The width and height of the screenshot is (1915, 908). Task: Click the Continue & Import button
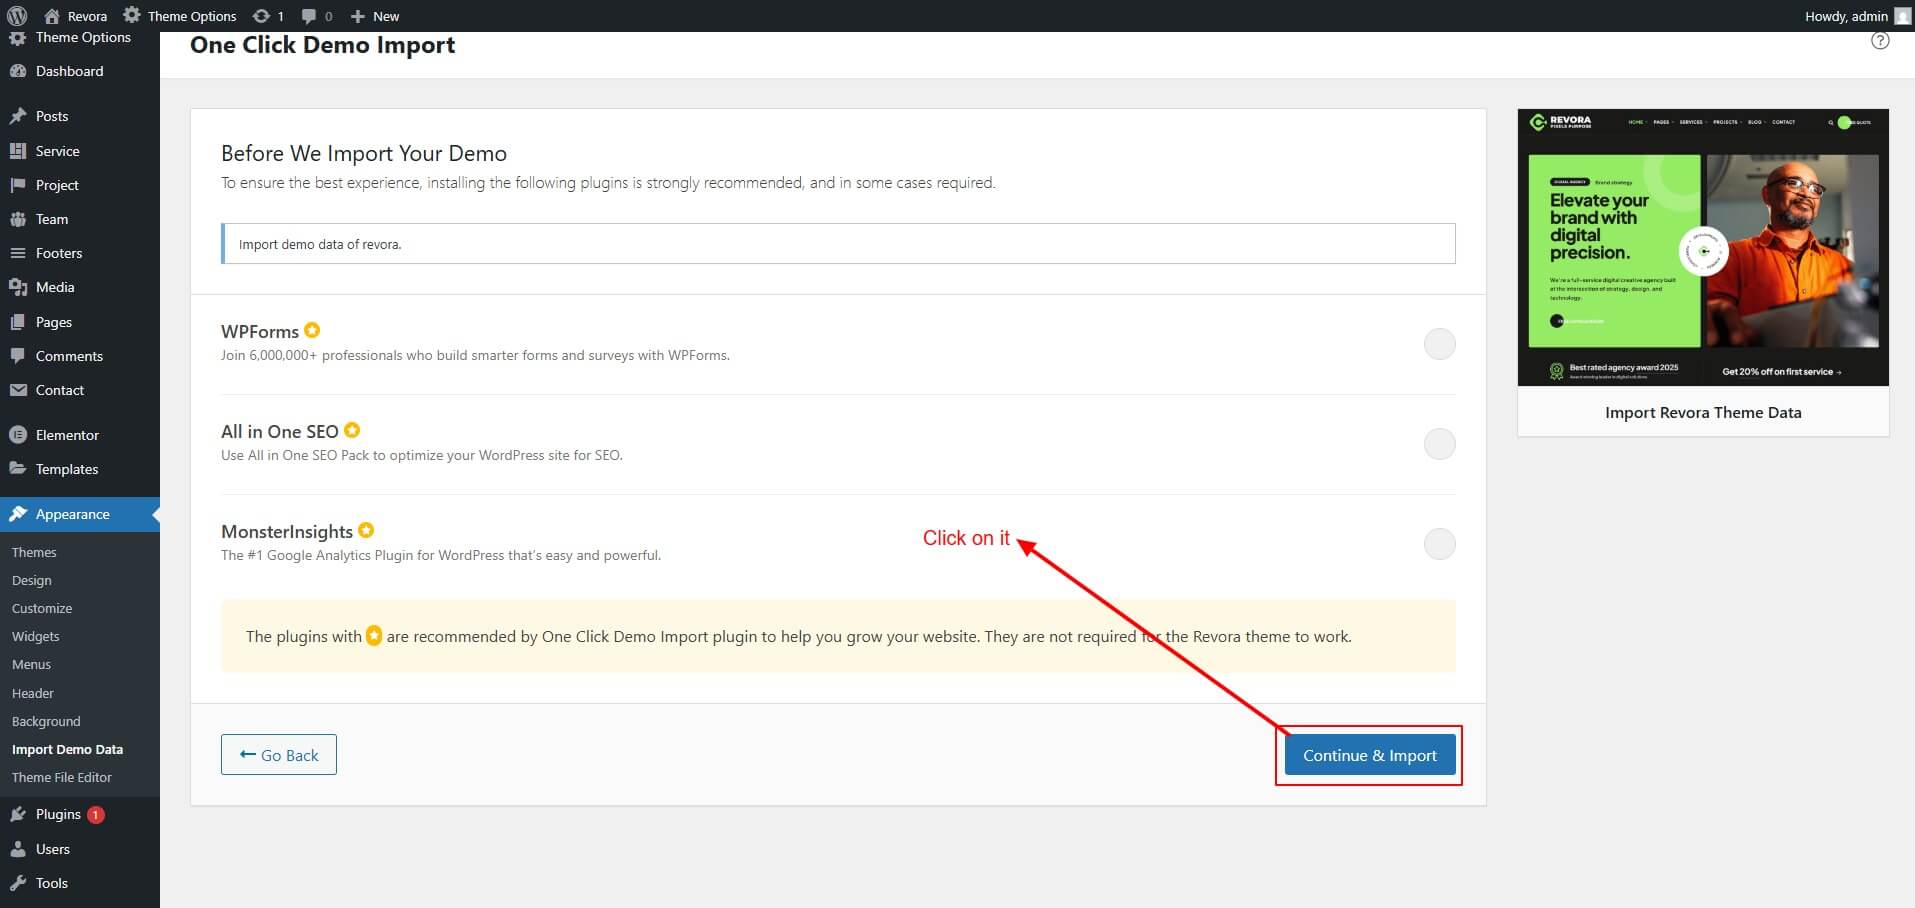coord(1369,755)
